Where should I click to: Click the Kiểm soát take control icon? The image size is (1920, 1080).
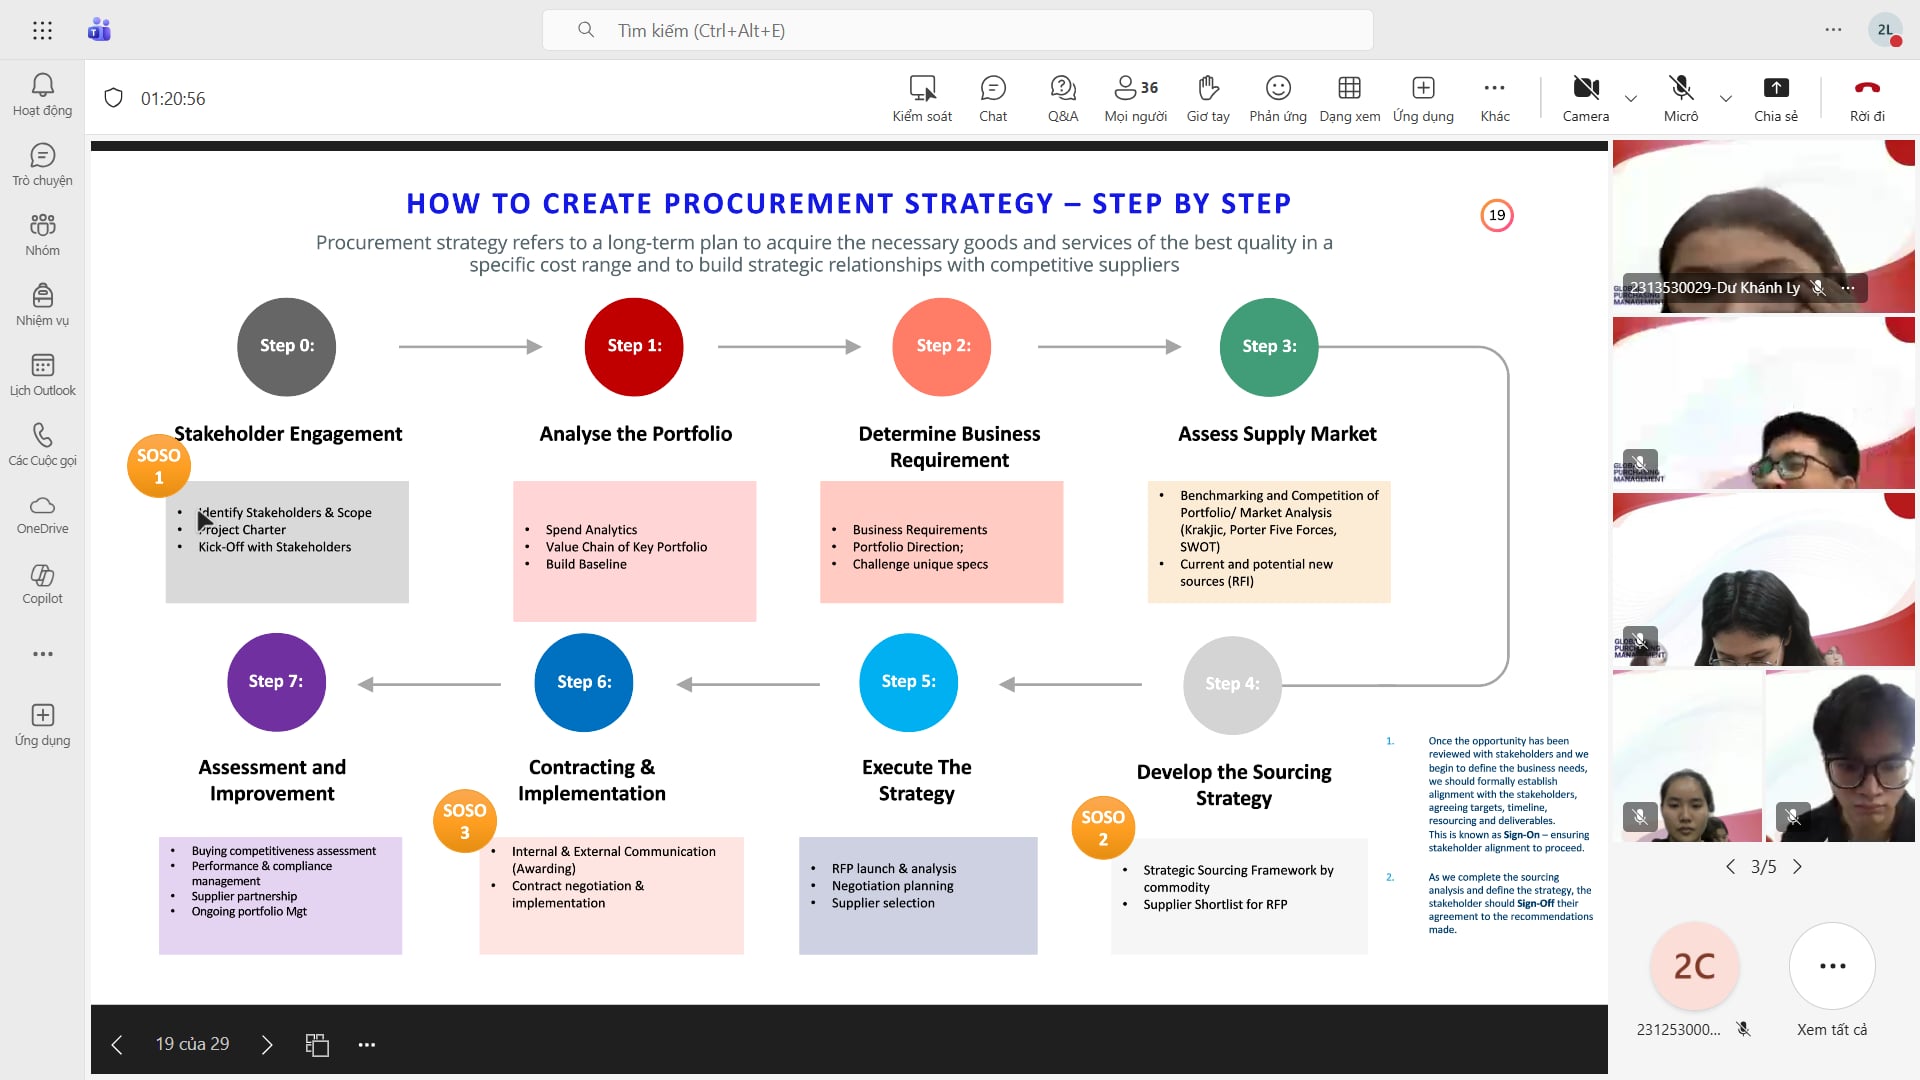(922, 98)
